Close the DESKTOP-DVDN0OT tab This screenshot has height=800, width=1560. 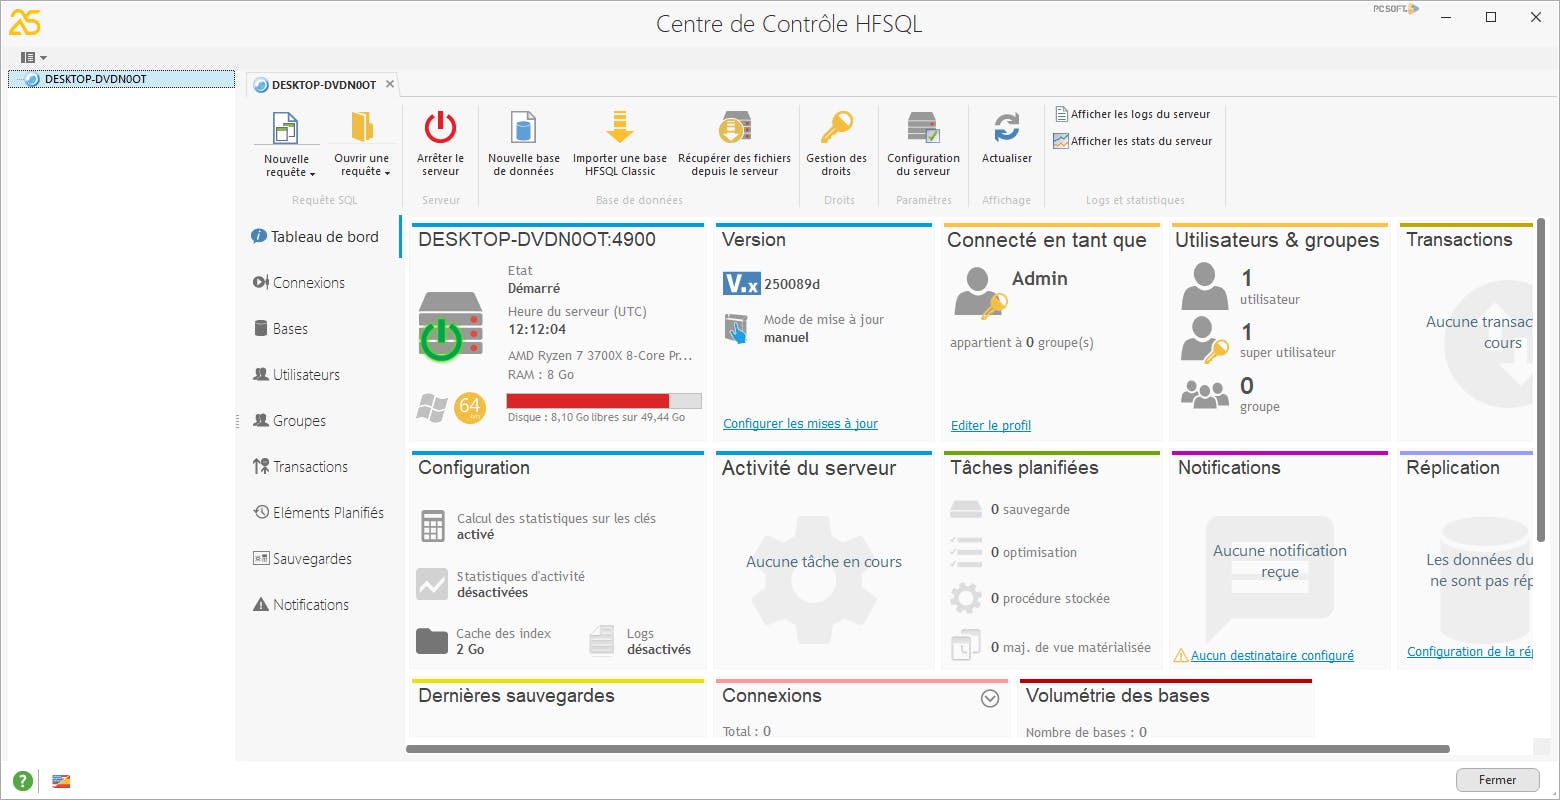point(390,84)
